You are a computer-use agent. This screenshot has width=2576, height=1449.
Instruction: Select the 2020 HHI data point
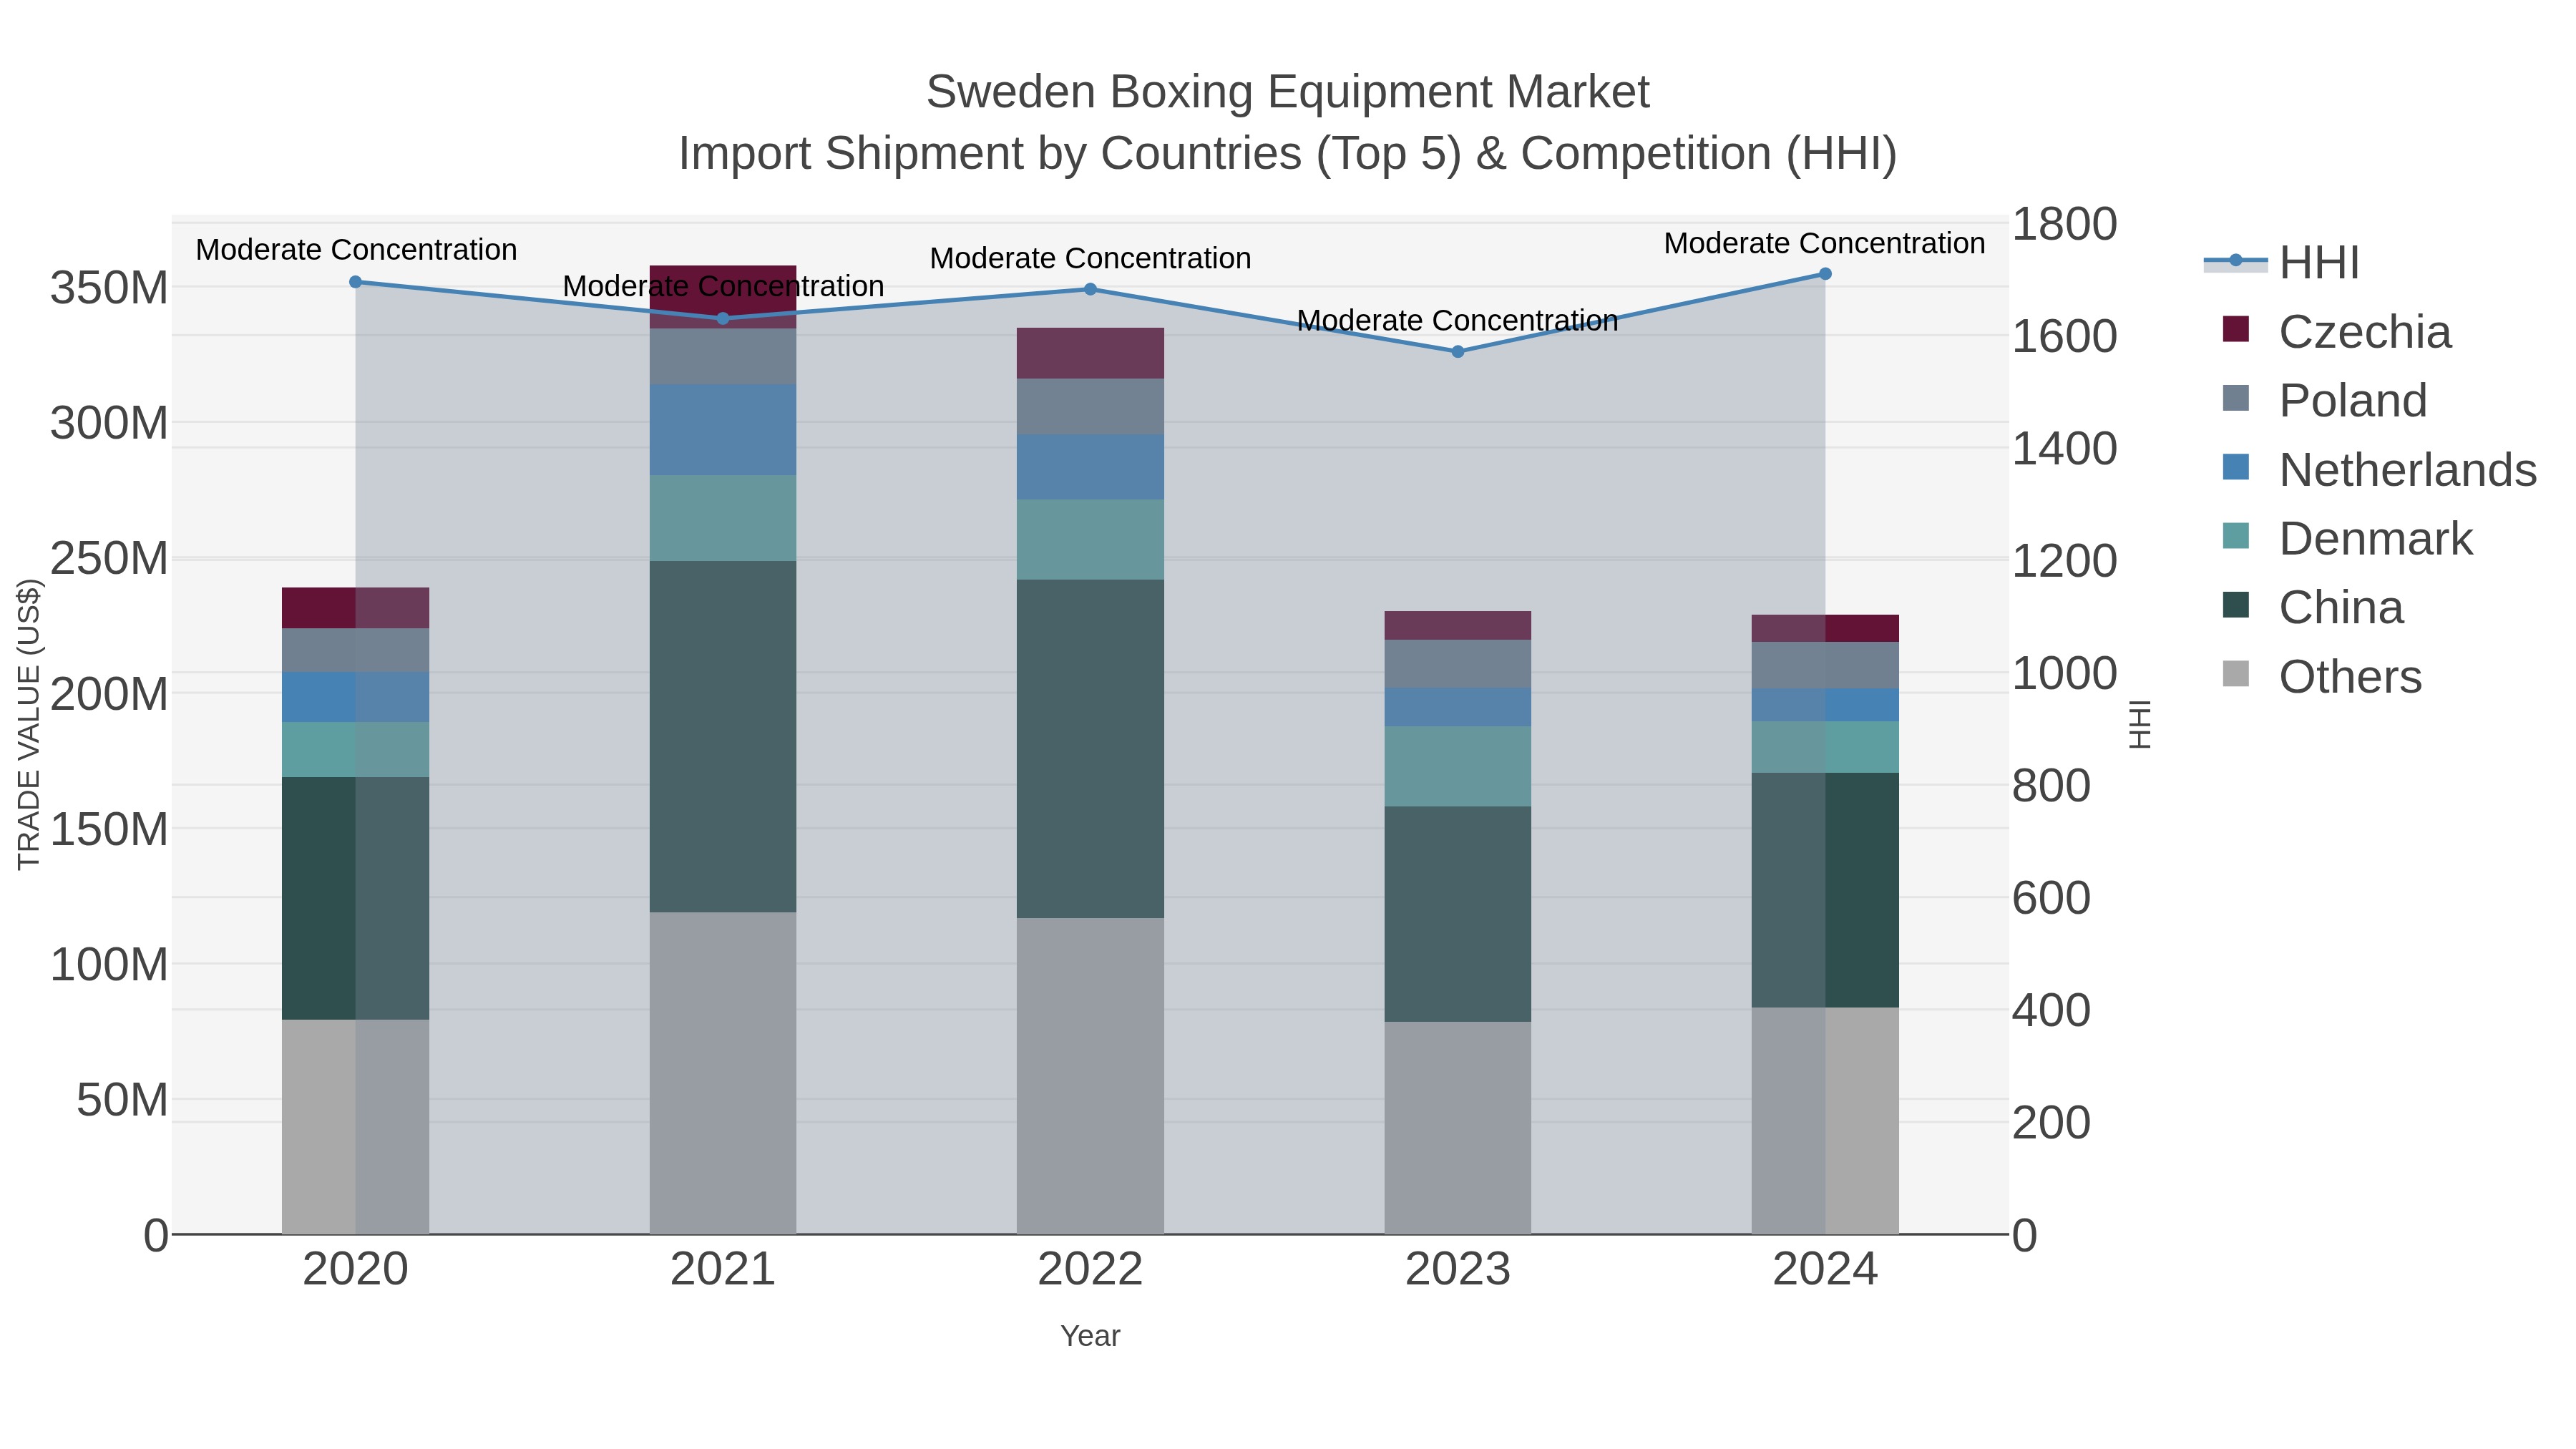pos(355,282)
